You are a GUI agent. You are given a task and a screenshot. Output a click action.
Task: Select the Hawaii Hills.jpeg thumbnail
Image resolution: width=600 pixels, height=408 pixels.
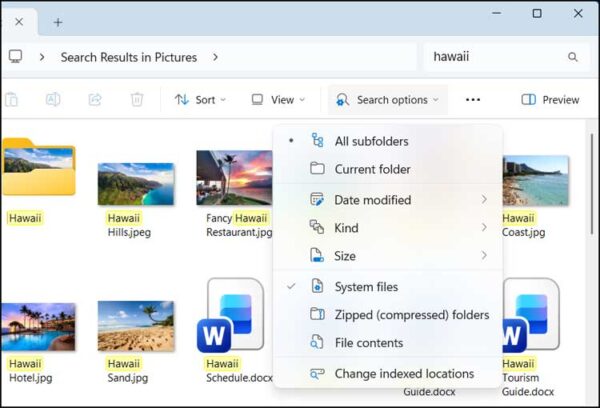coord(136,183)
